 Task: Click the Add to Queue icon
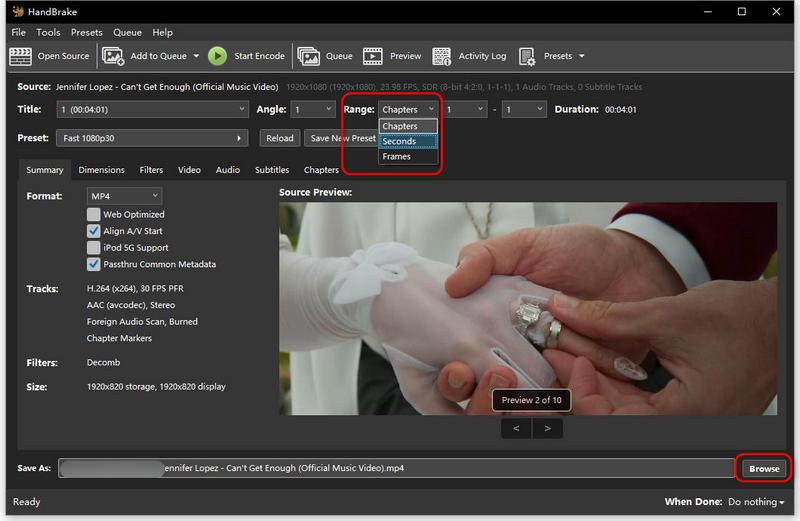(x=113, y=56)
